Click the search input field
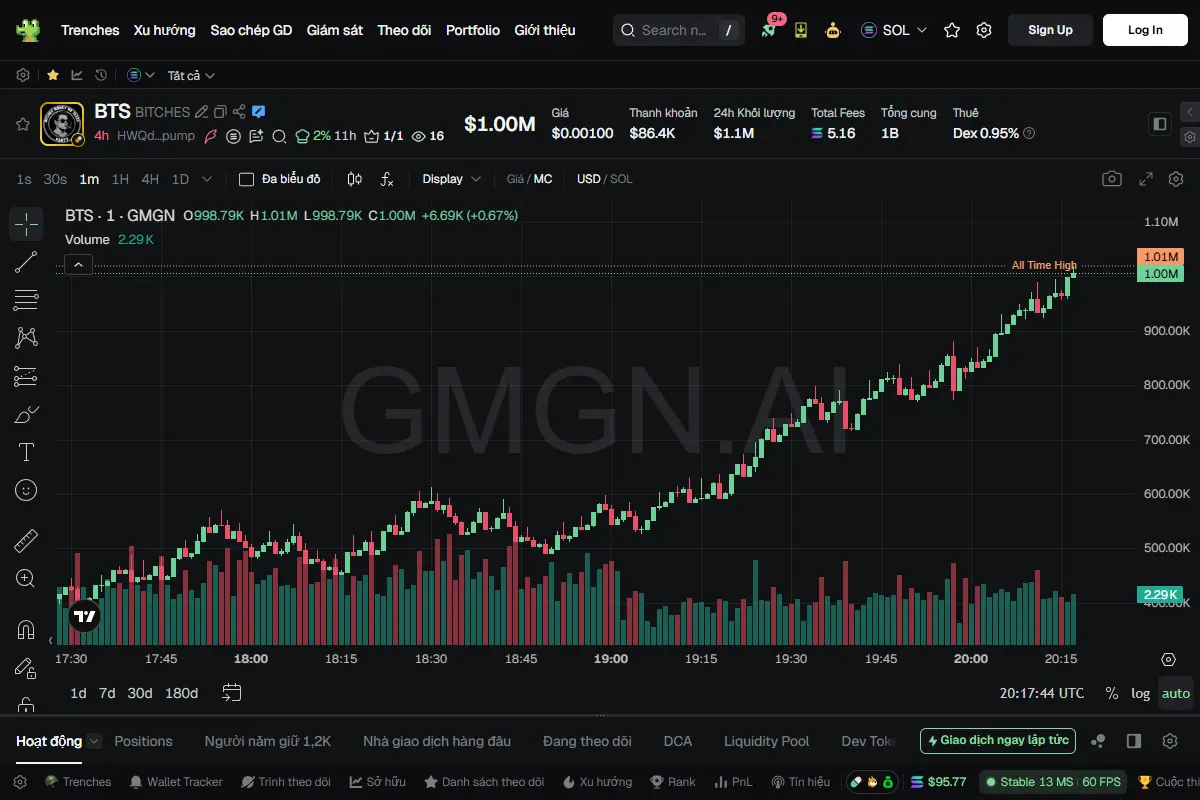 [679, 30]
